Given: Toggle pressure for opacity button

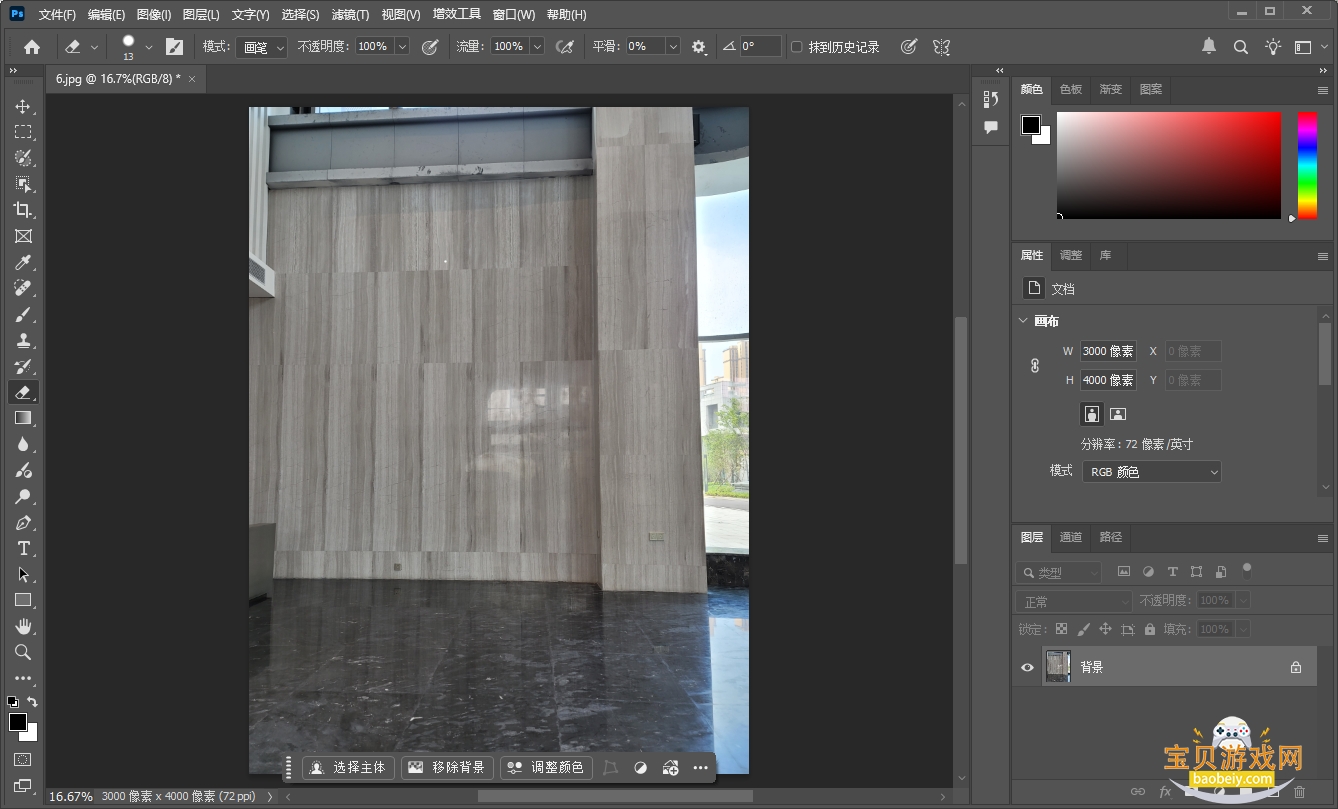Looking at the screenshot, I should click(x=430, y=47).
